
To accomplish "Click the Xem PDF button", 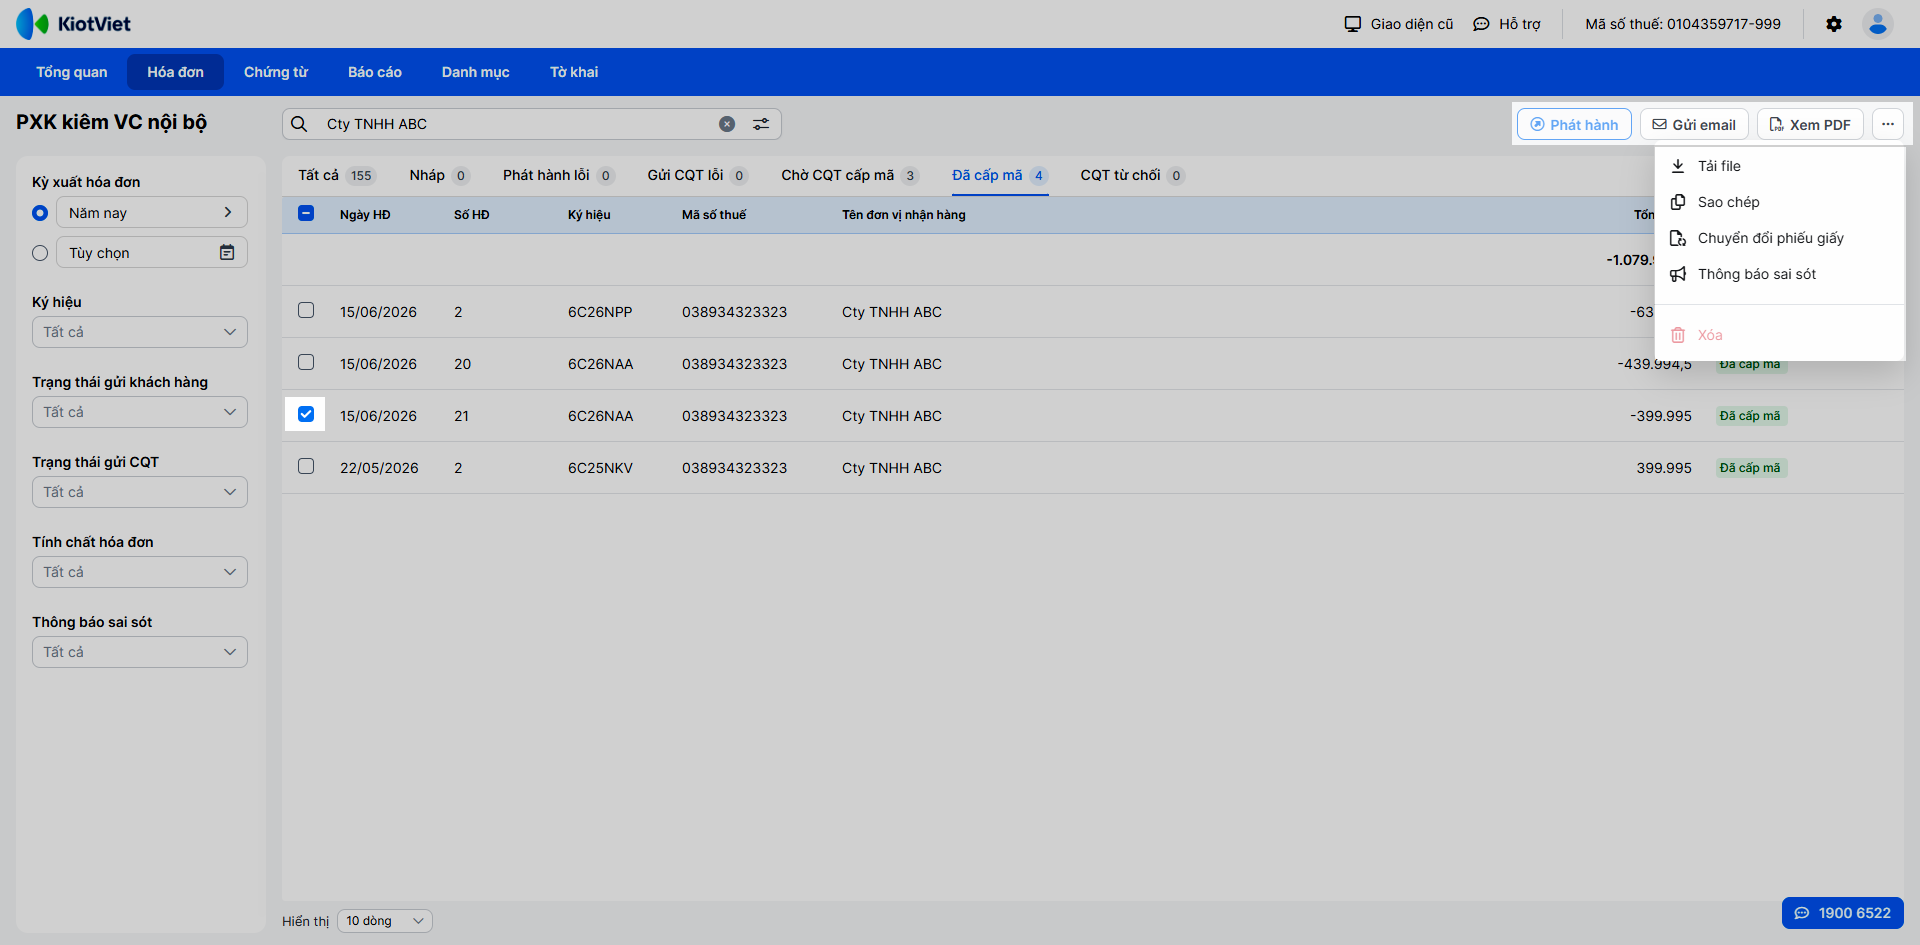I will click(x=1810, y=124).
